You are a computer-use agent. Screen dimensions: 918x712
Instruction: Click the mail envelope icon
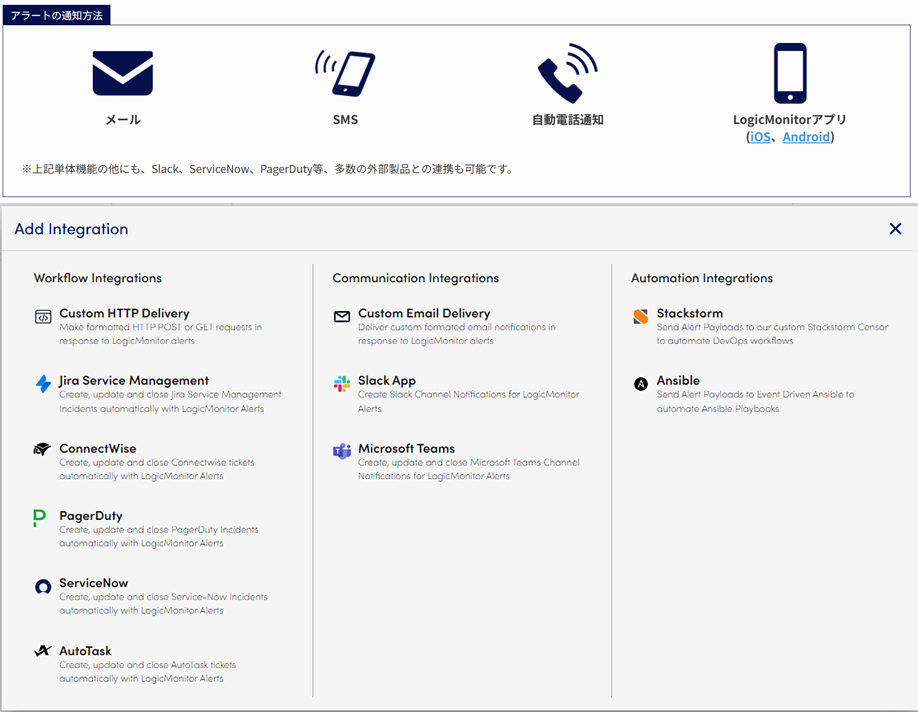coord(122,73)
